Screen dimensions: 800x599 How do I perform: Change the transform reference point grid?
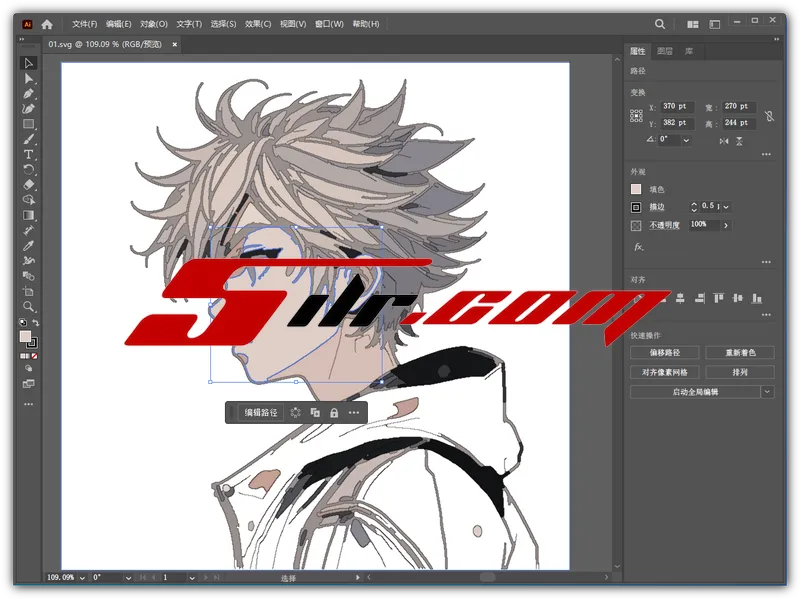pos(636,116)
